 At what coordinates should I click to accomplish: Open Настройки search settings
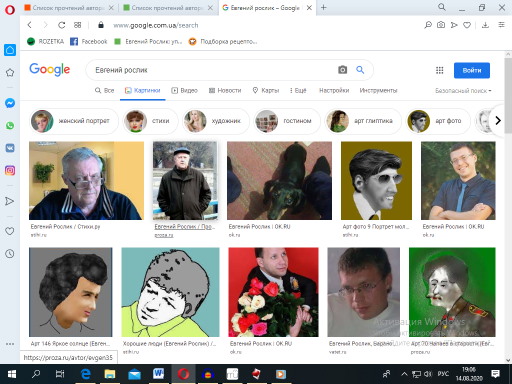click(334, 90)
